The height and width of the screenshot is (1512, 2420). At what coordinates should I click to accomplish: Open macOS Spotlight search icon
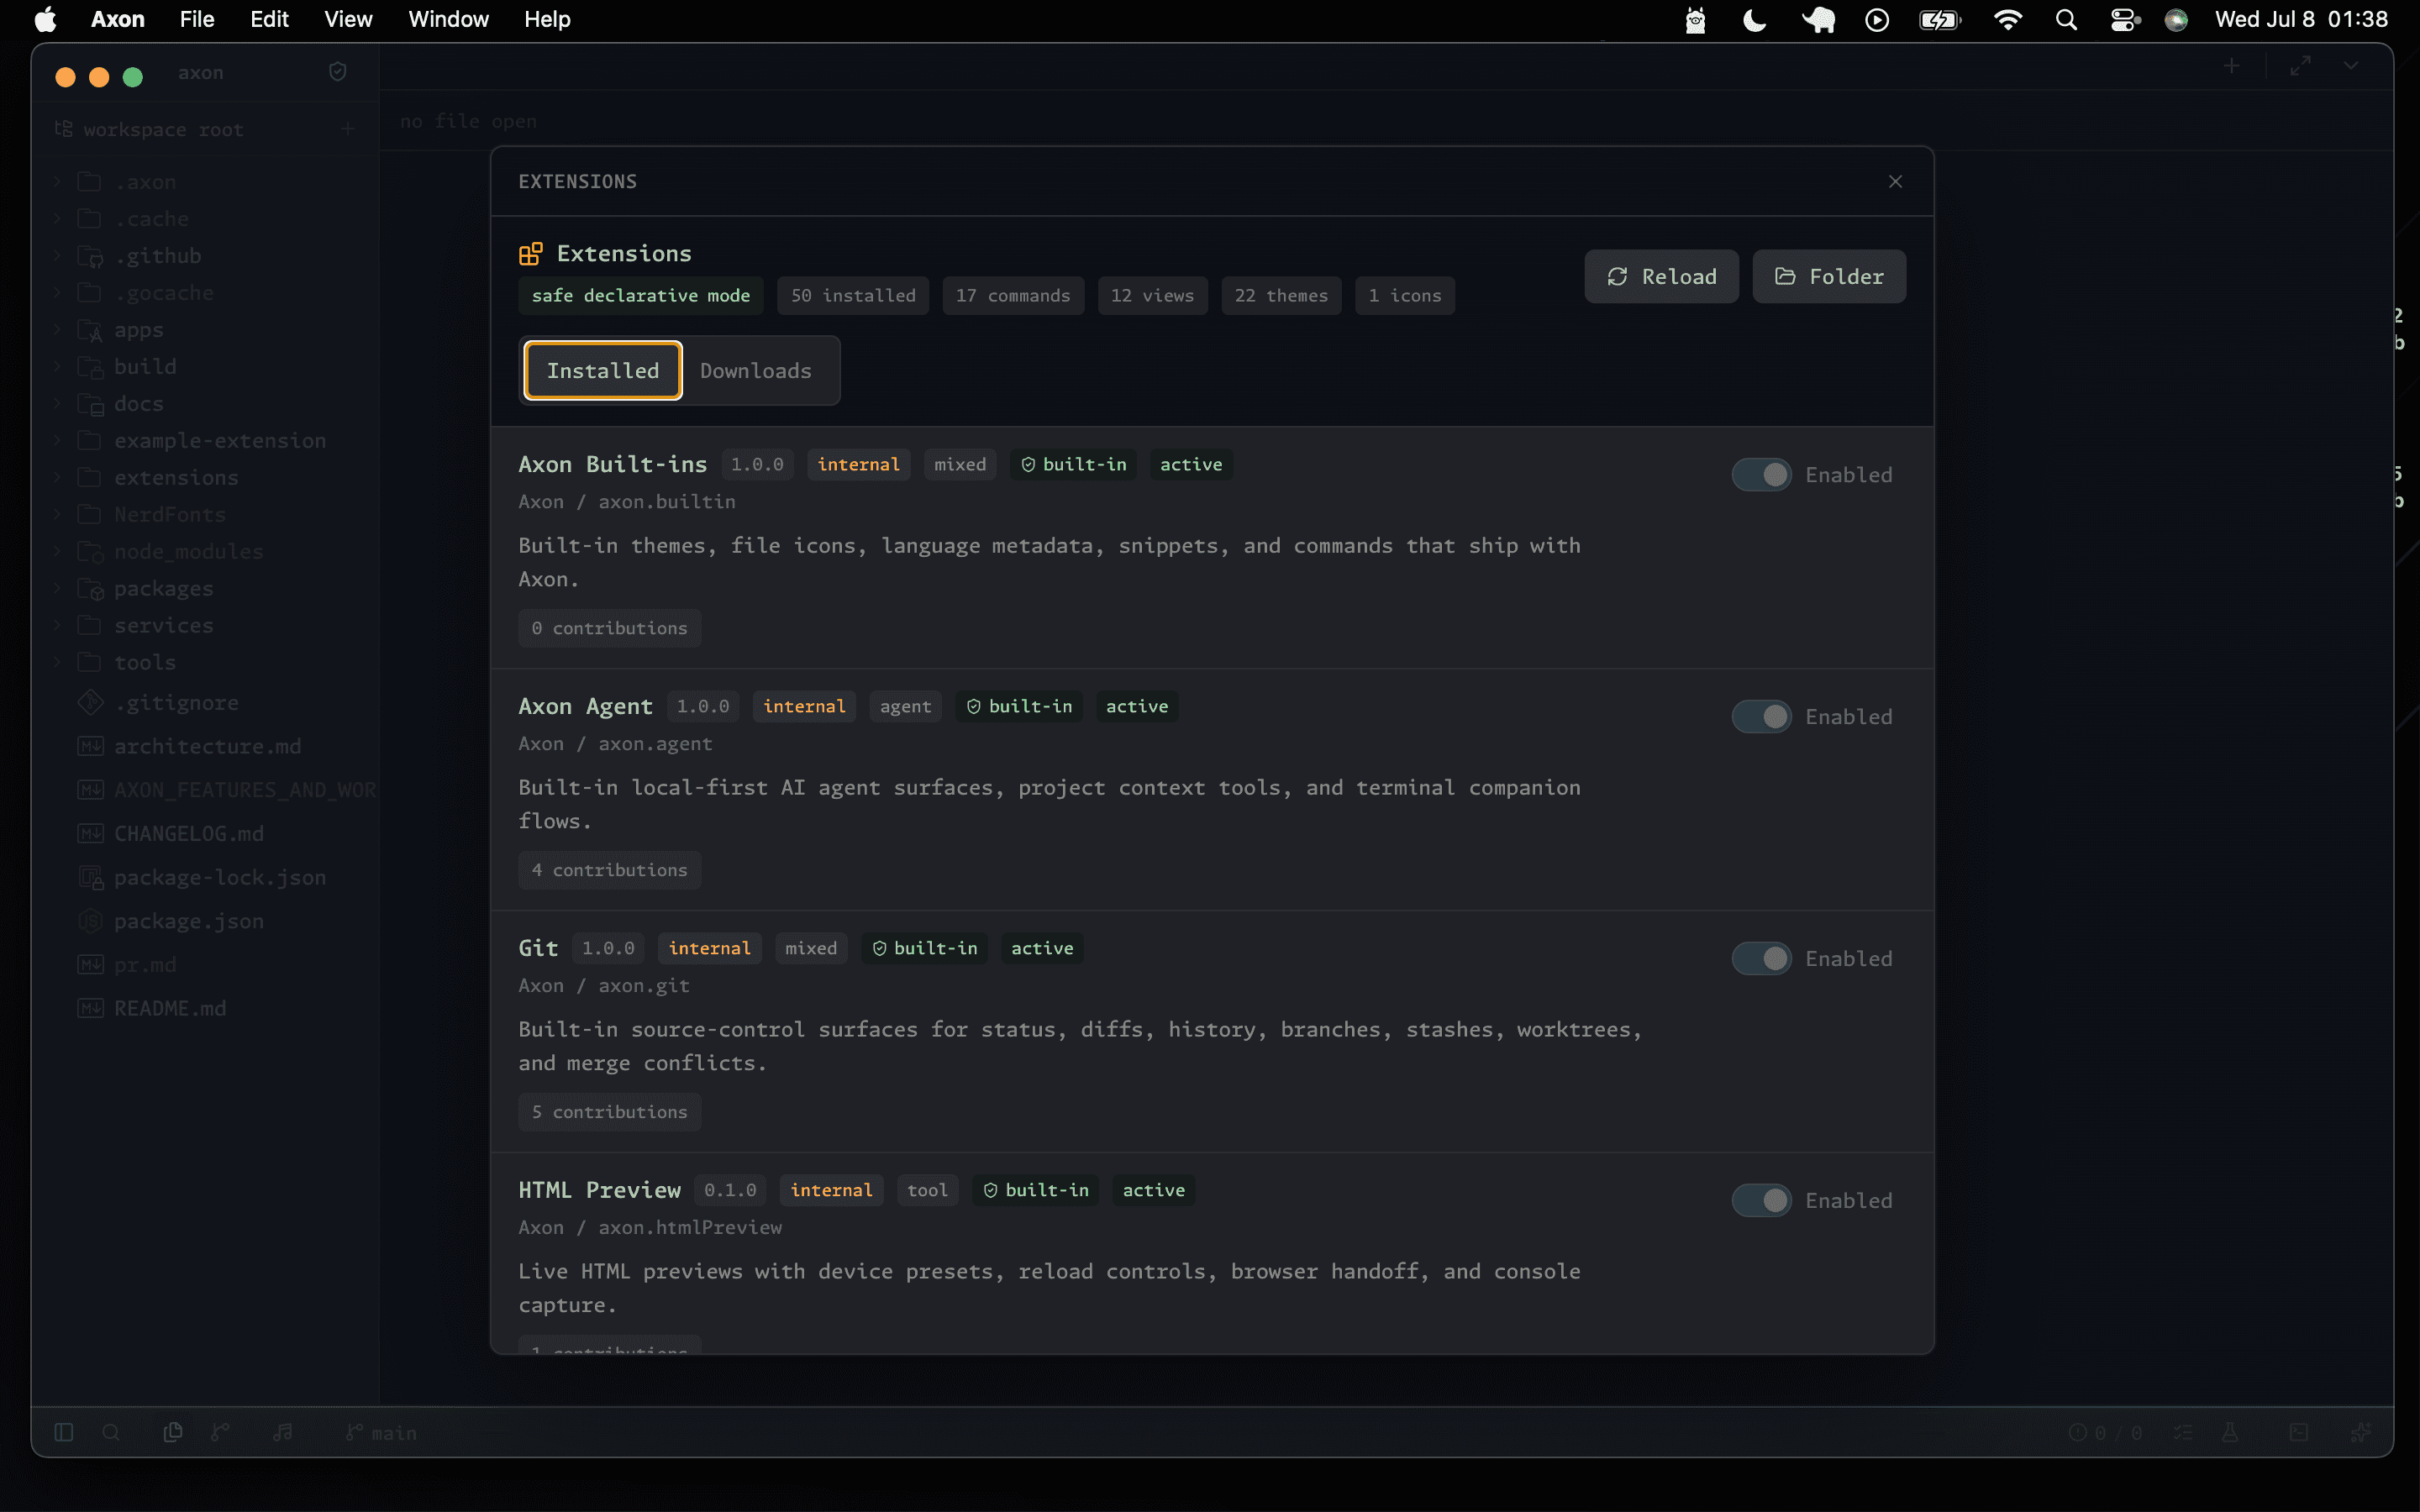coord(2066,20)
